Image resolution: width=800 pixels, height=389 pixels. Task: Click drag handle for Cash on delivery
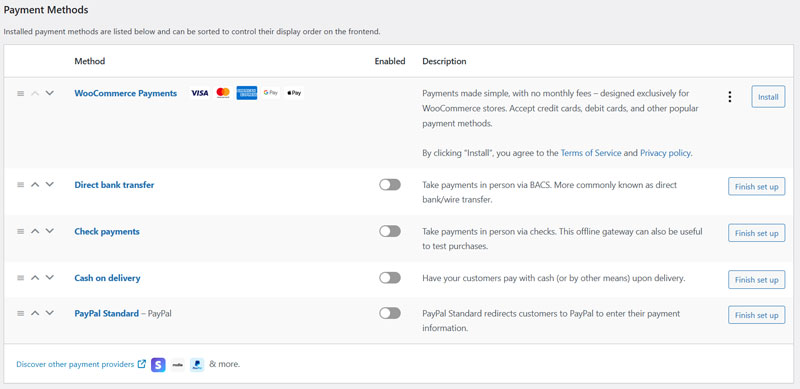pos(20,278)
